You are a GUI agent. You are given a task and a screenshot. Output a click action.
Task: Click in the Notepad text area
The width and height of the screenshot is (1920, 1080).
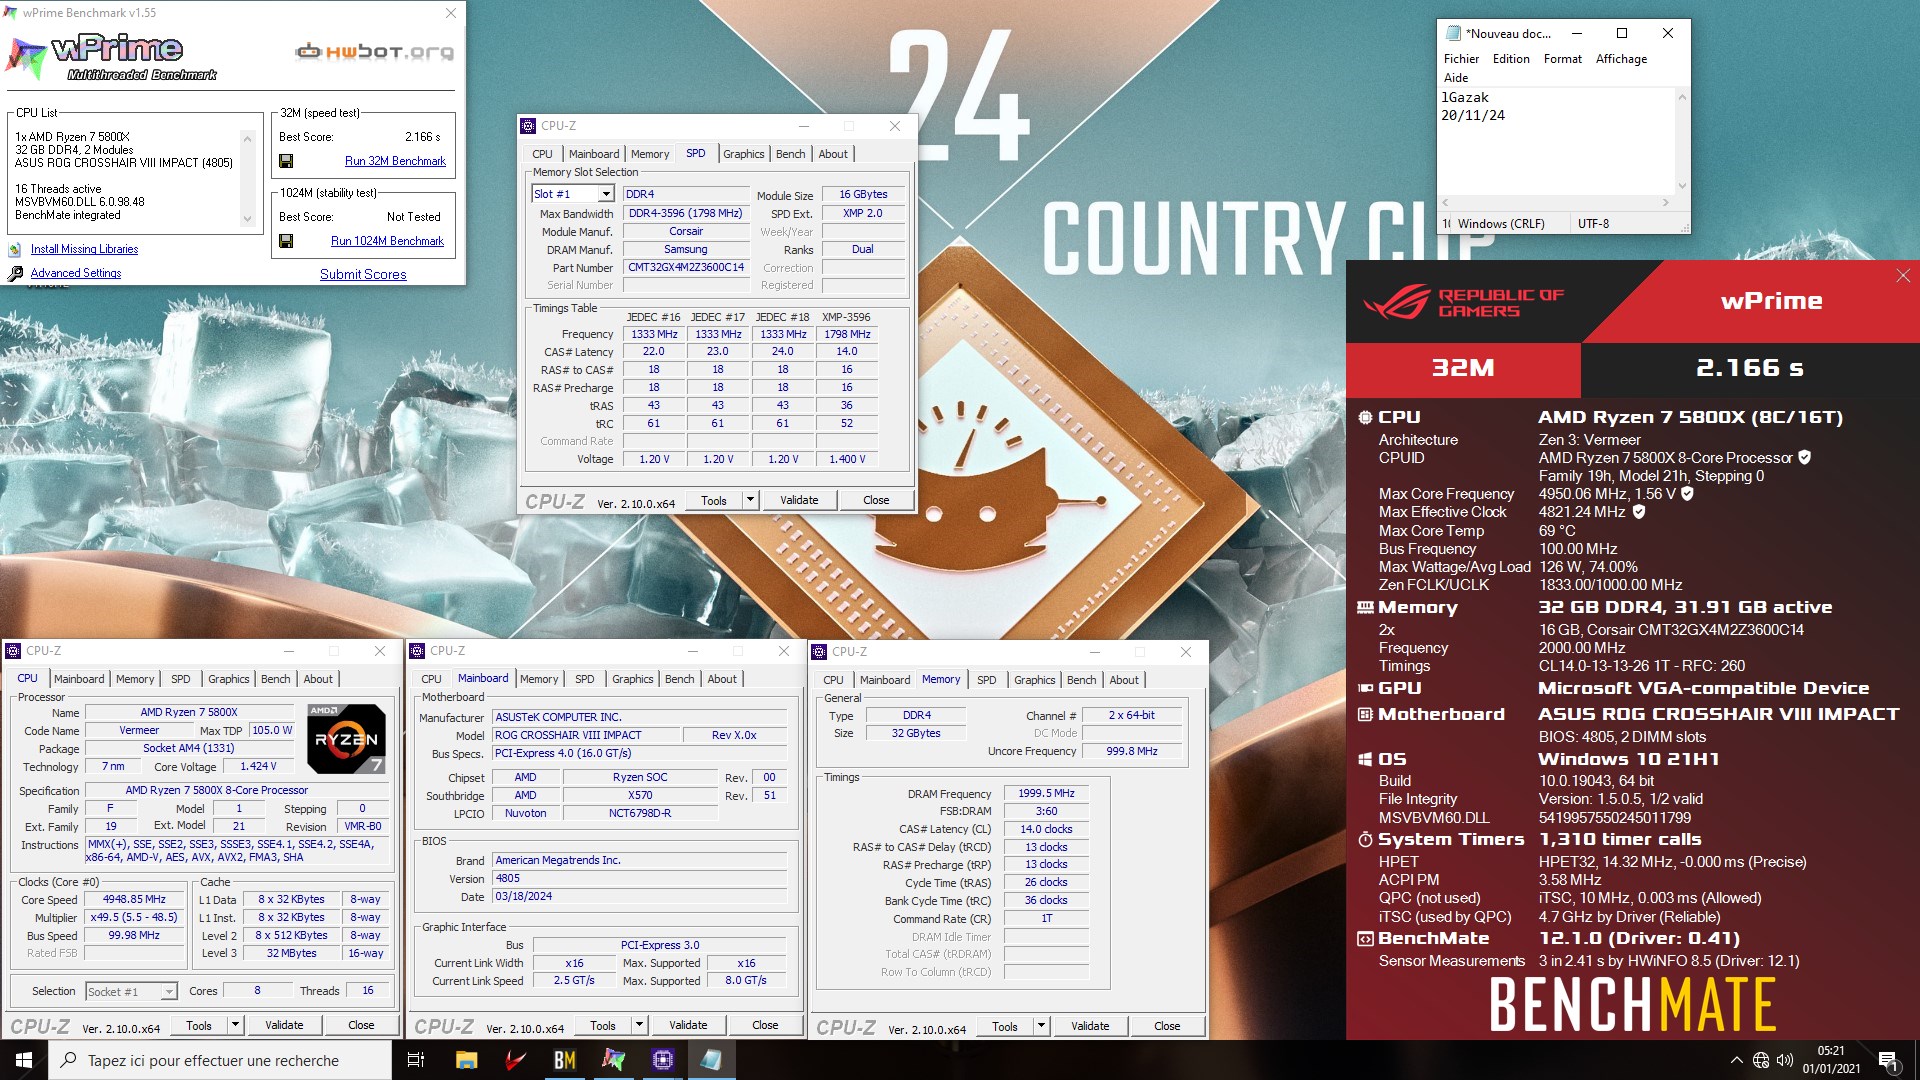coord(1556,141)
